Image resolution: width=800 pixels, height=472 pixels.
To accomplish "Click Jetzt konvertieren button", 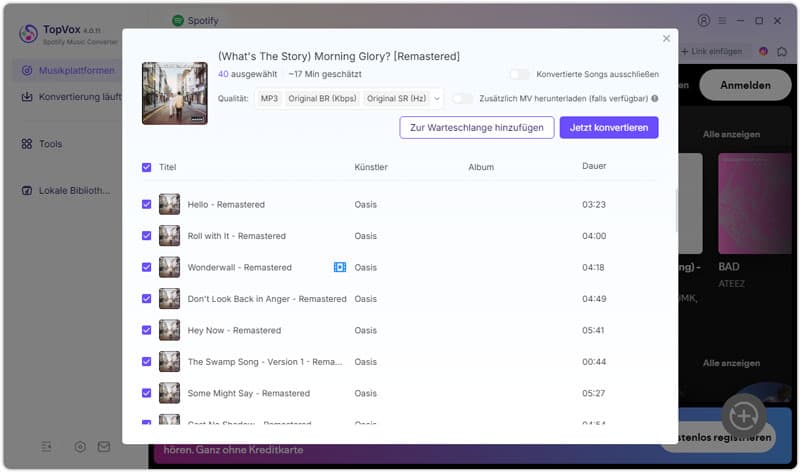I will click(x=609, y=128).
